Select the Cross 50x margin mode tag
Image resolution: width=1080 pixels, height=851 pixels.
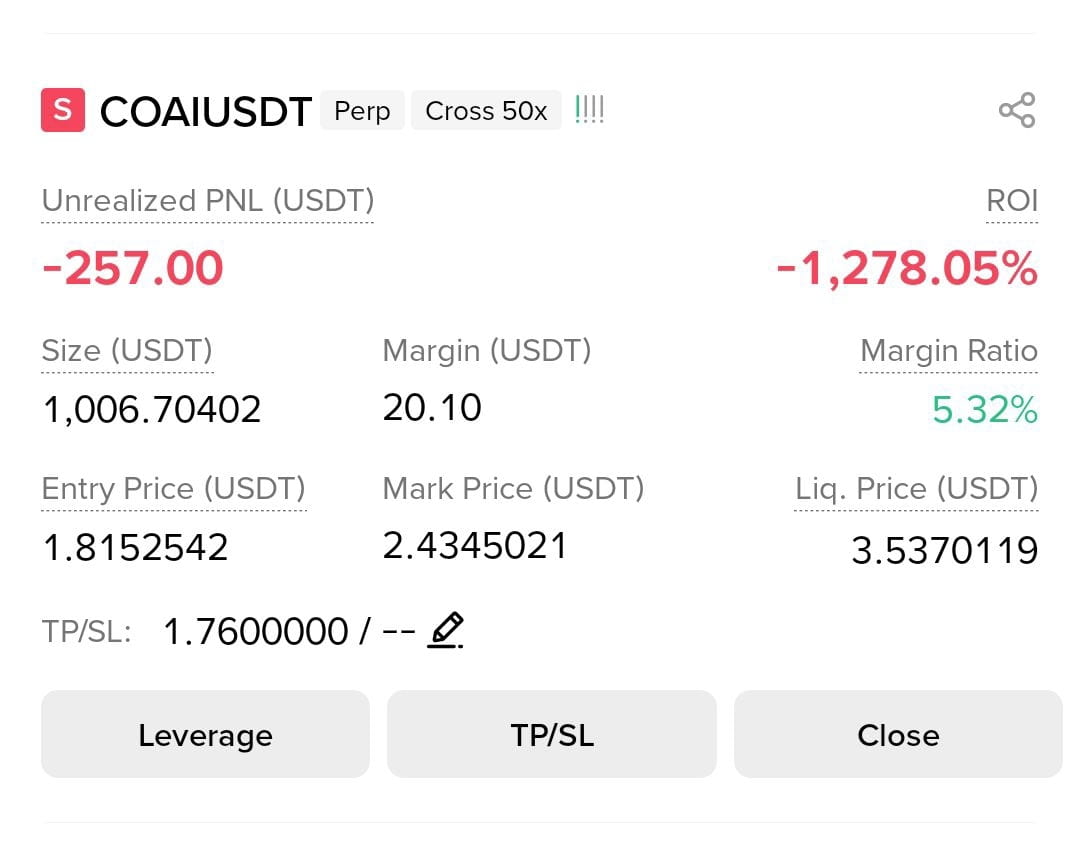486,110
